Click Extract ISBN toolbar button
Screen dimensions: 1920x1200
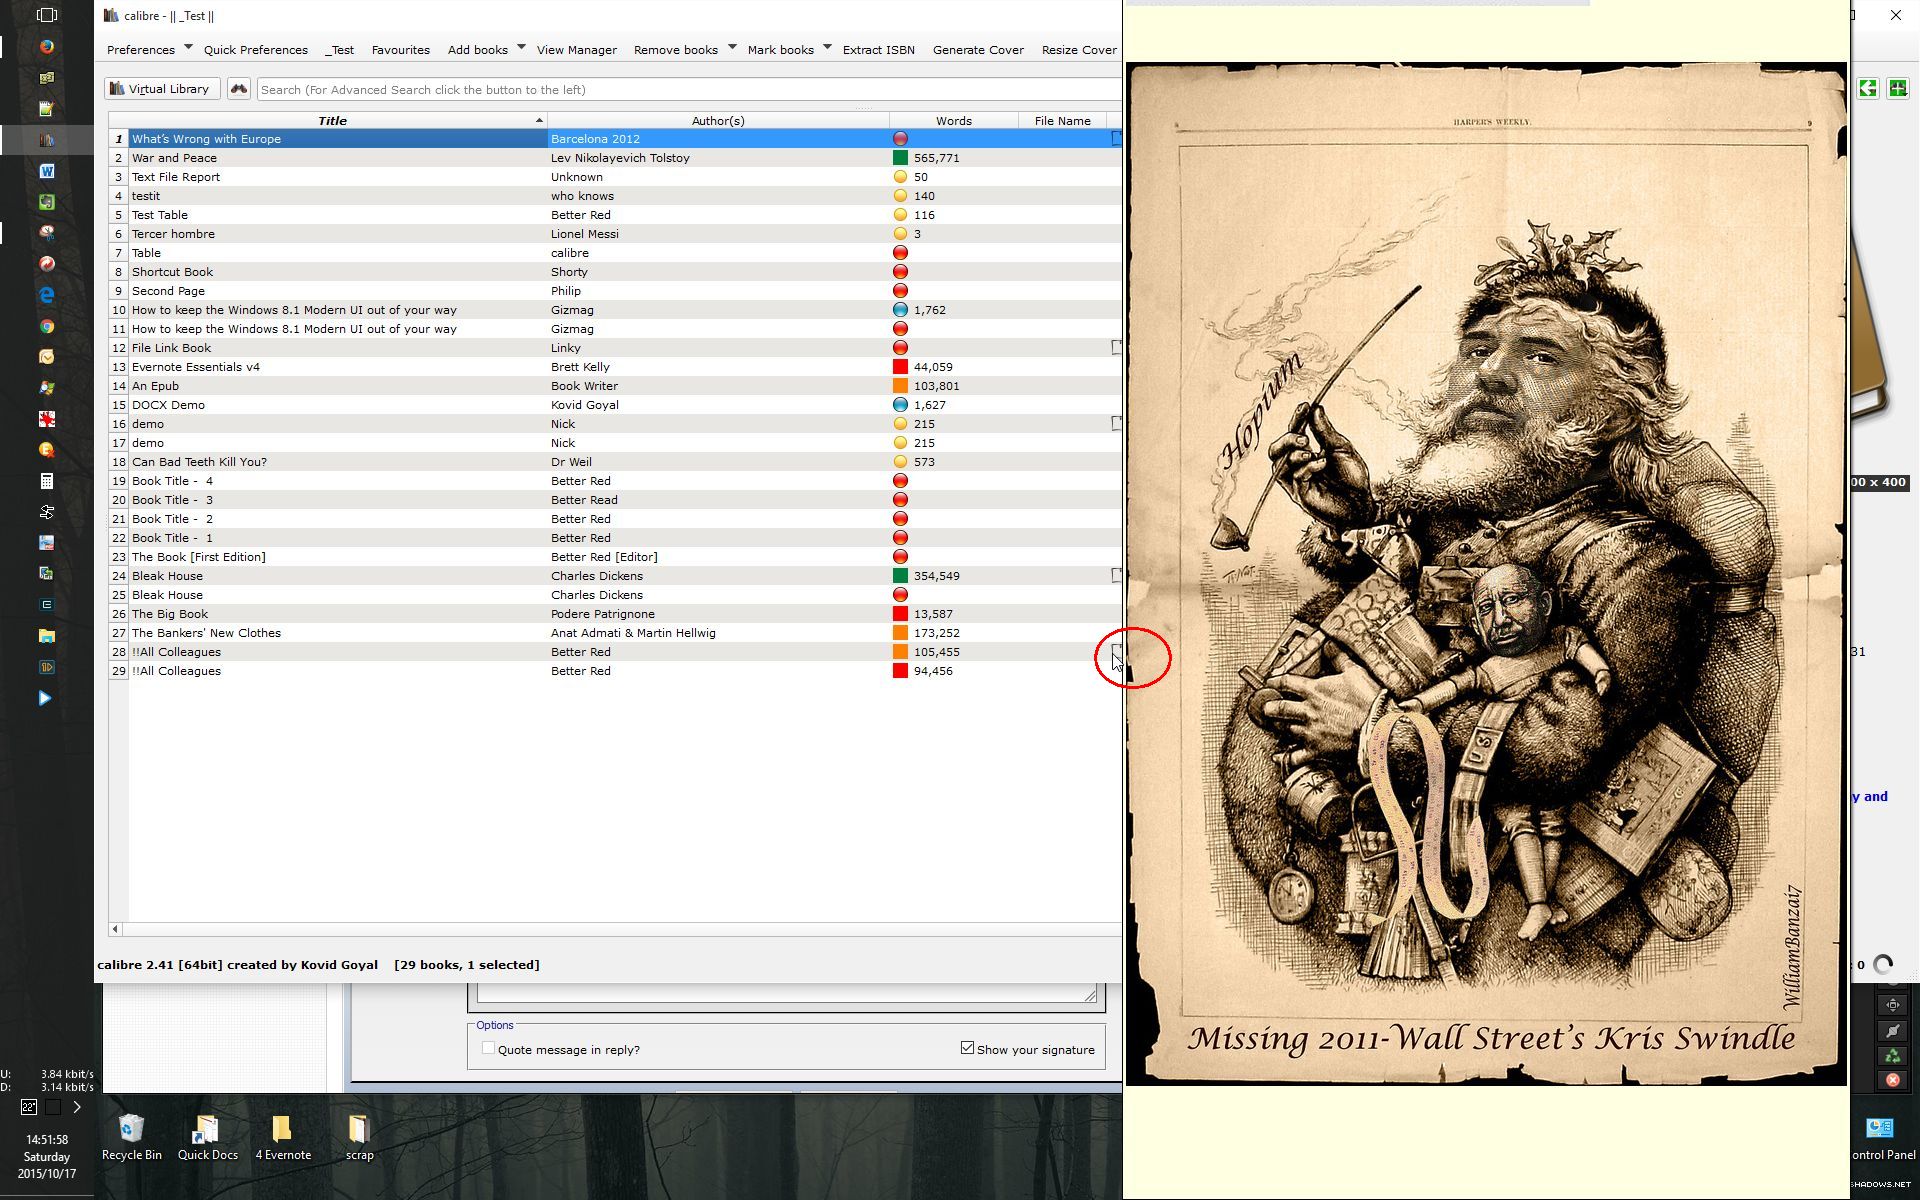(878, 50)
